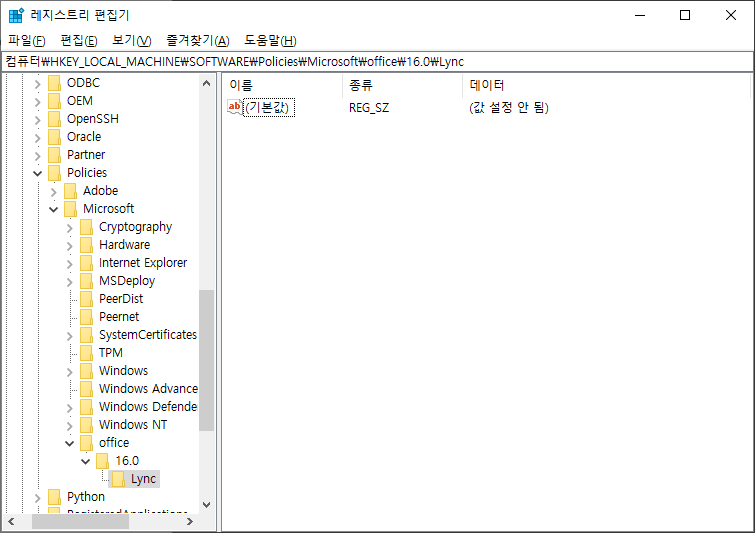Click the Policies folder icon
Screen dimensions: 755x533
(x=54, y=173)
